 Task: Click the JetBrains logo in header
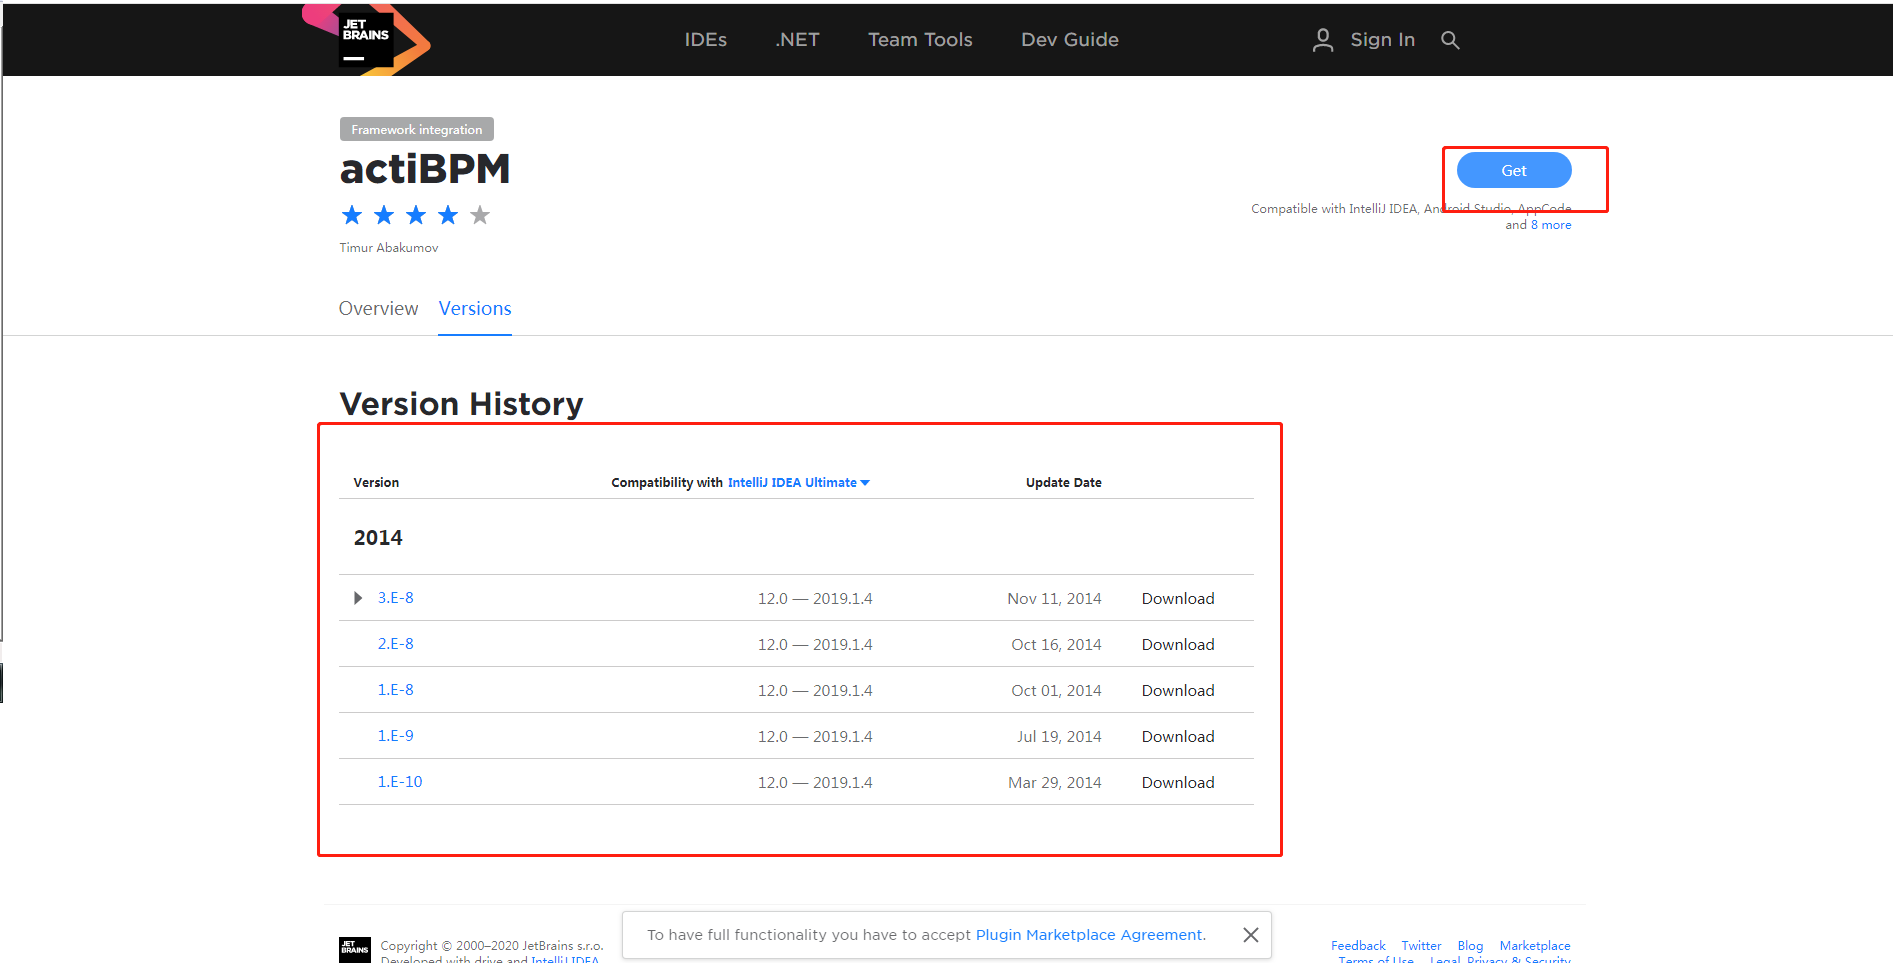pyautogui.click(x=366, y=40)
